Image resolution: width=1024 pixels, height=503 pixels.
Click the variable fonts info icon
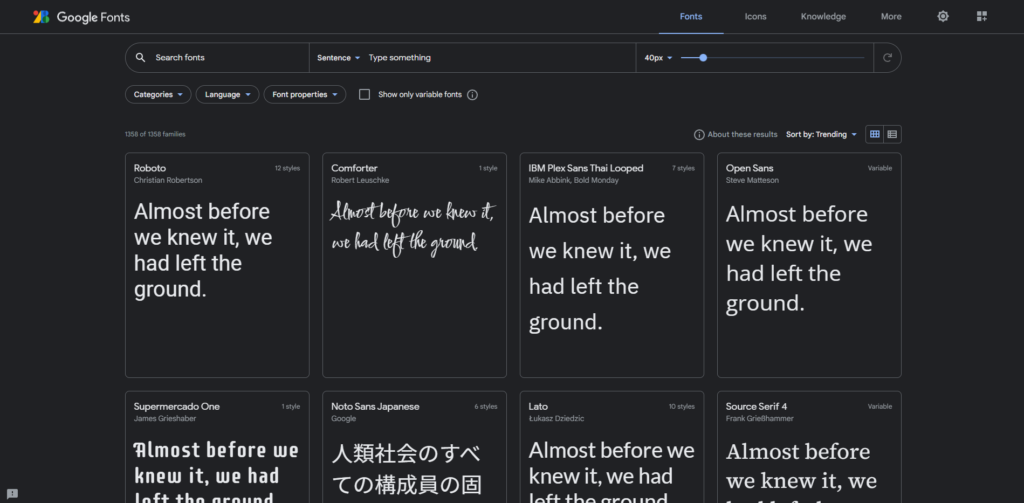point(473,95)
